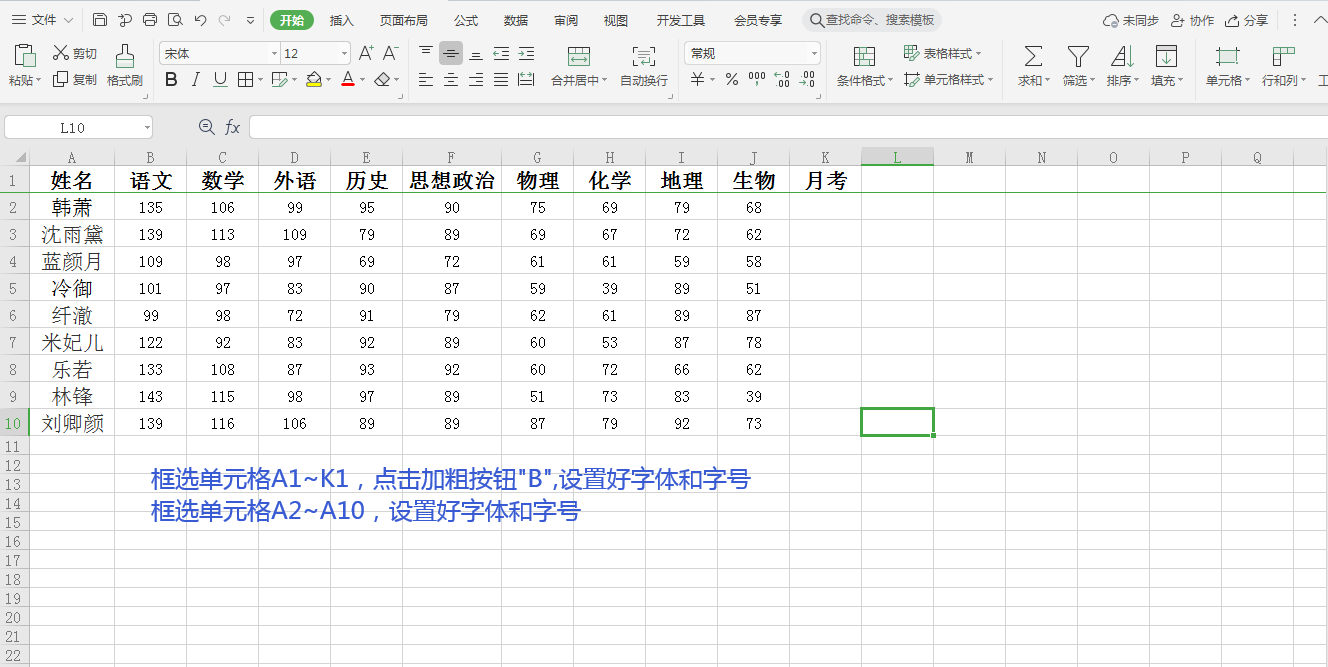Click the 协作 (Collaborate) button
The image size is (1328, 667).
[x=1192, y=20]
